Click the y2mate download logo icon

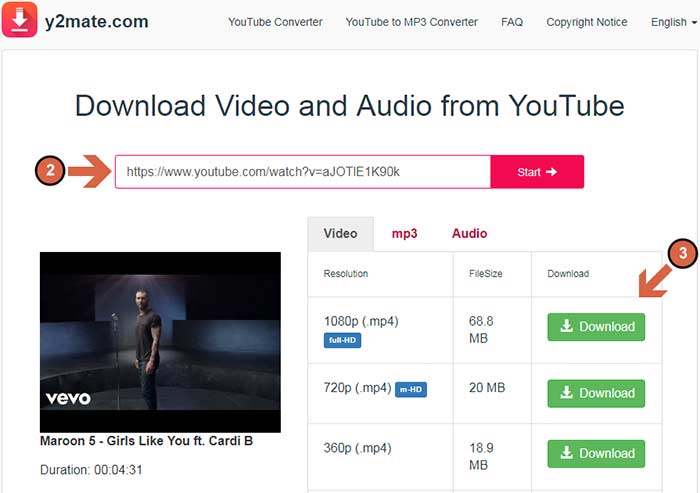tap(19, 20)
